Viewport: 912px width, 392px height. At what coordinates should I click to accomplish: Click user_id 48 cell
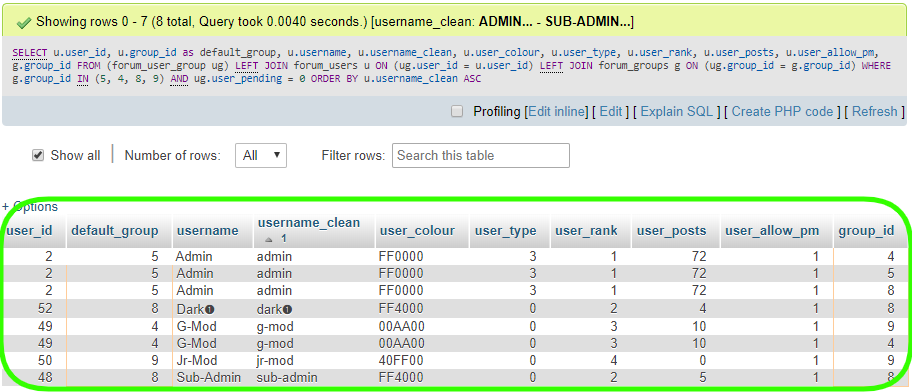point(34,377)
